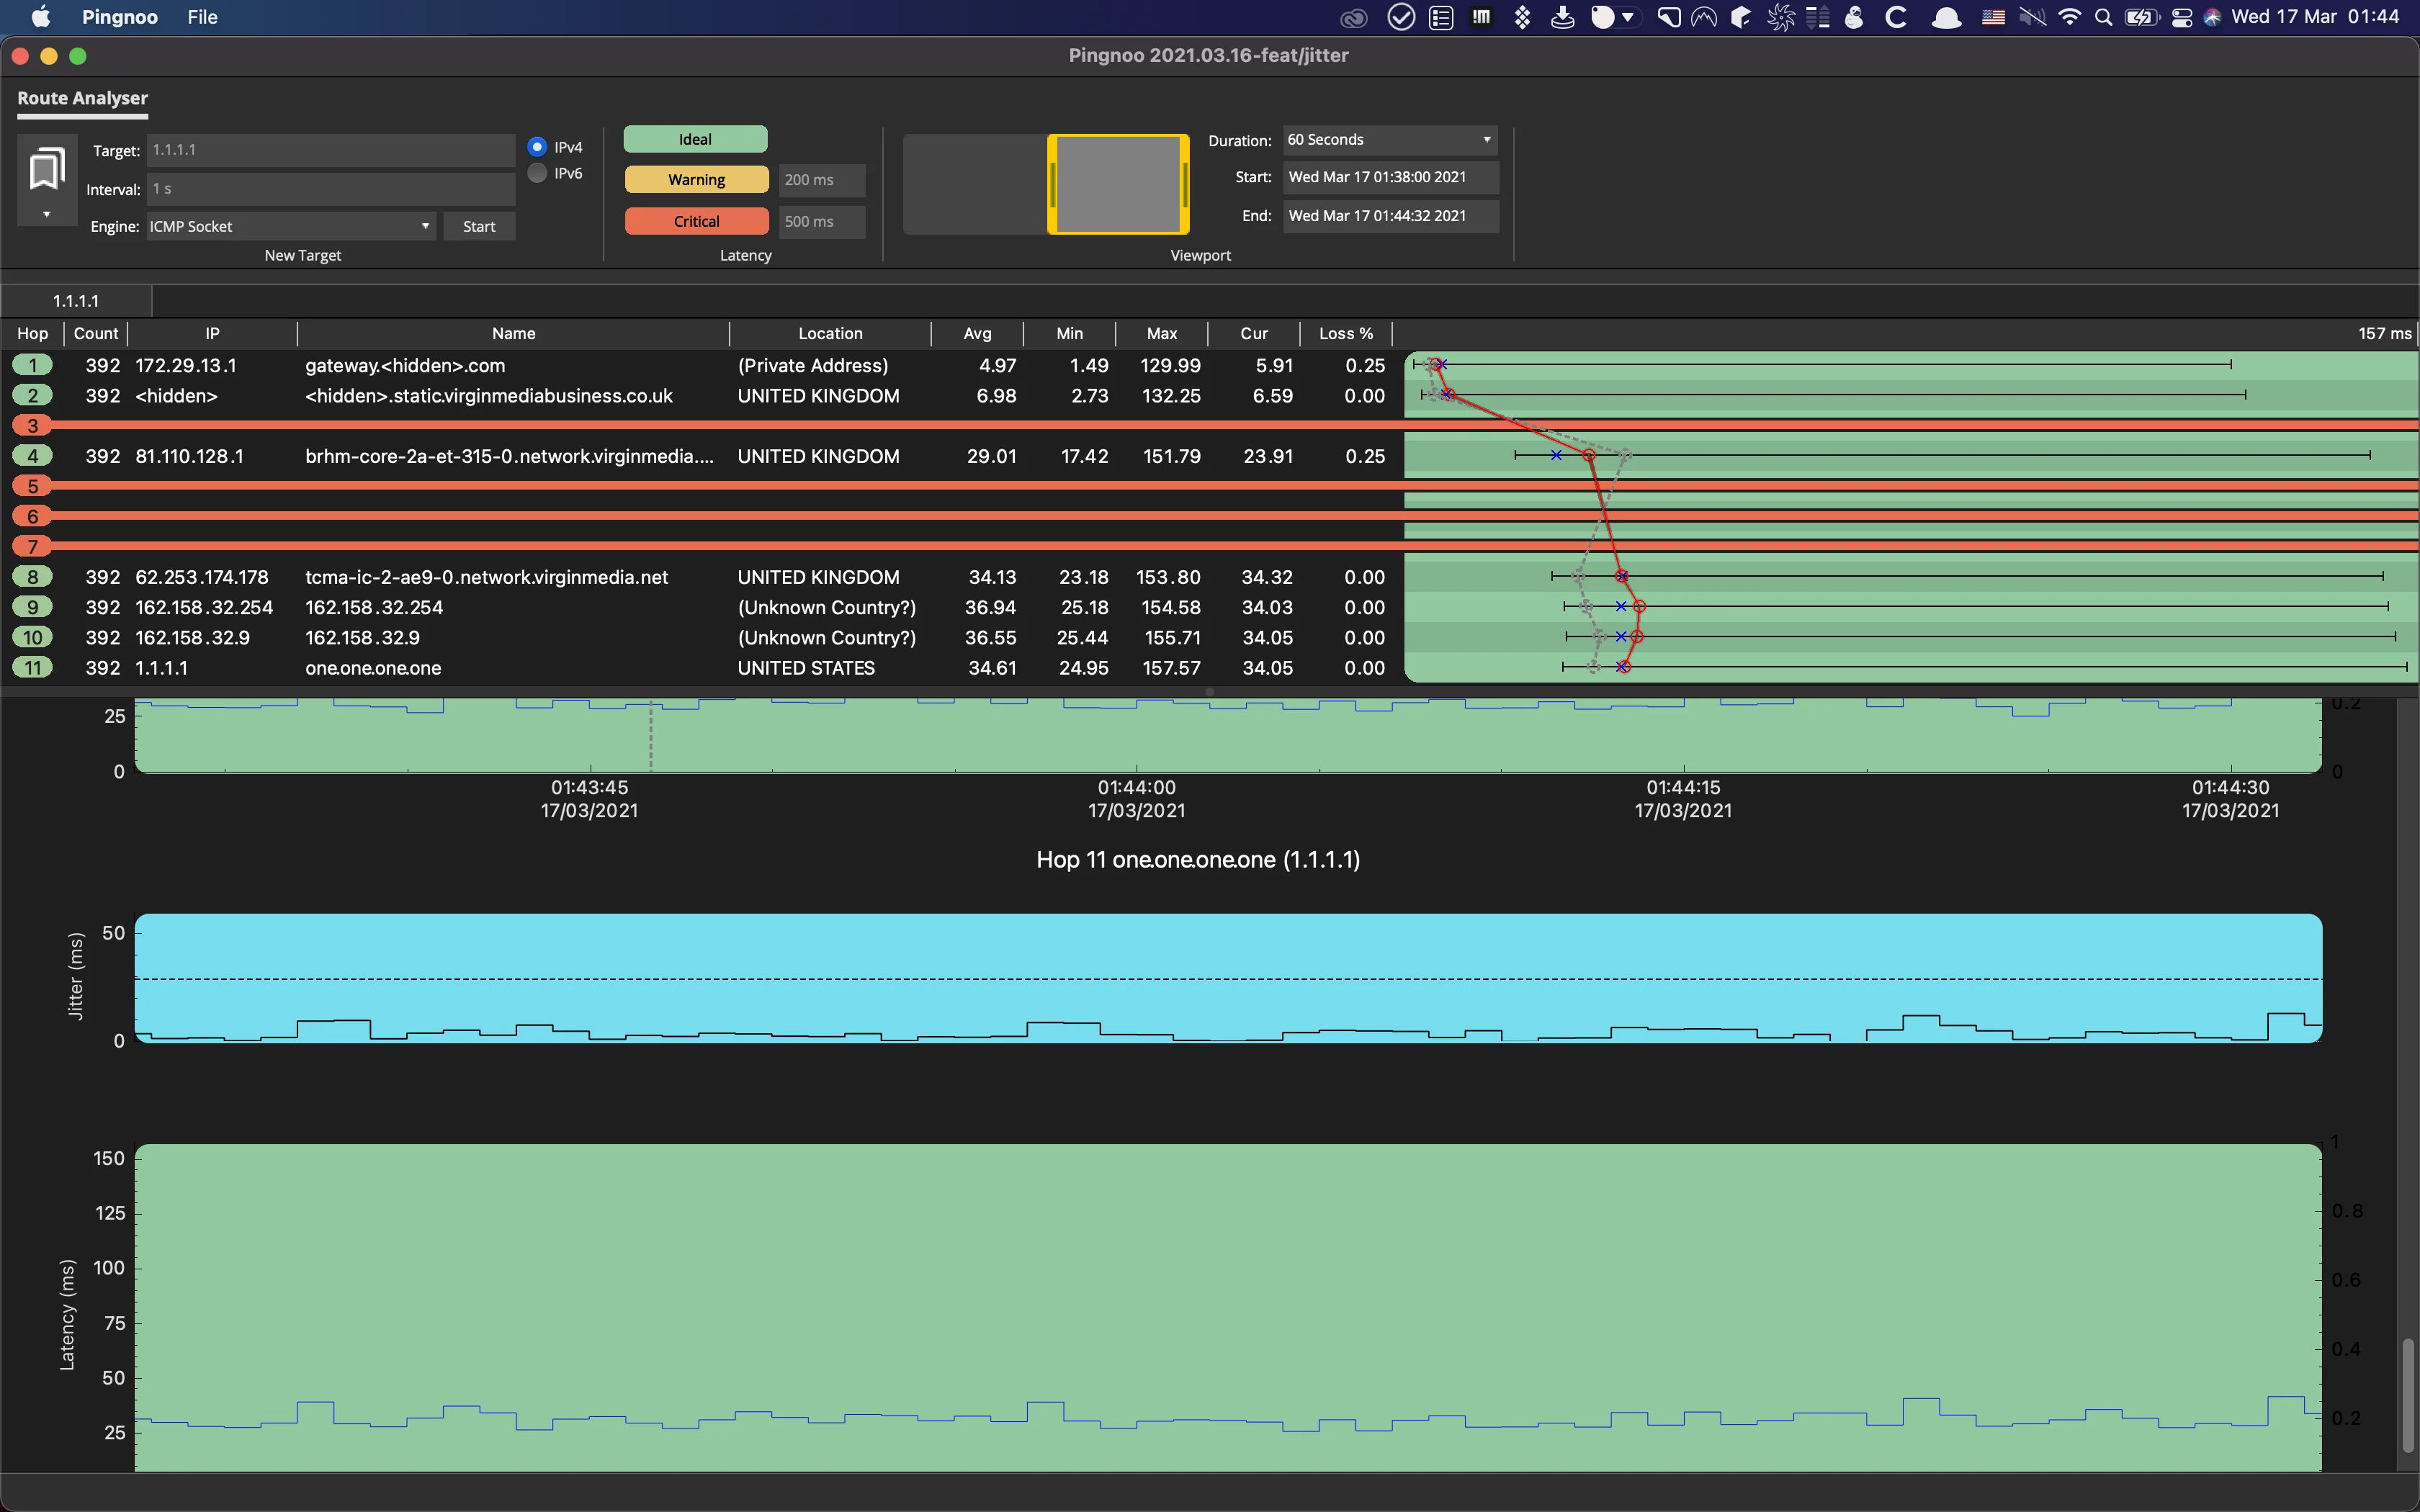Open Spotlight search in the menu bar
Screen dimensions: 2420x1512
point(2103,17)
